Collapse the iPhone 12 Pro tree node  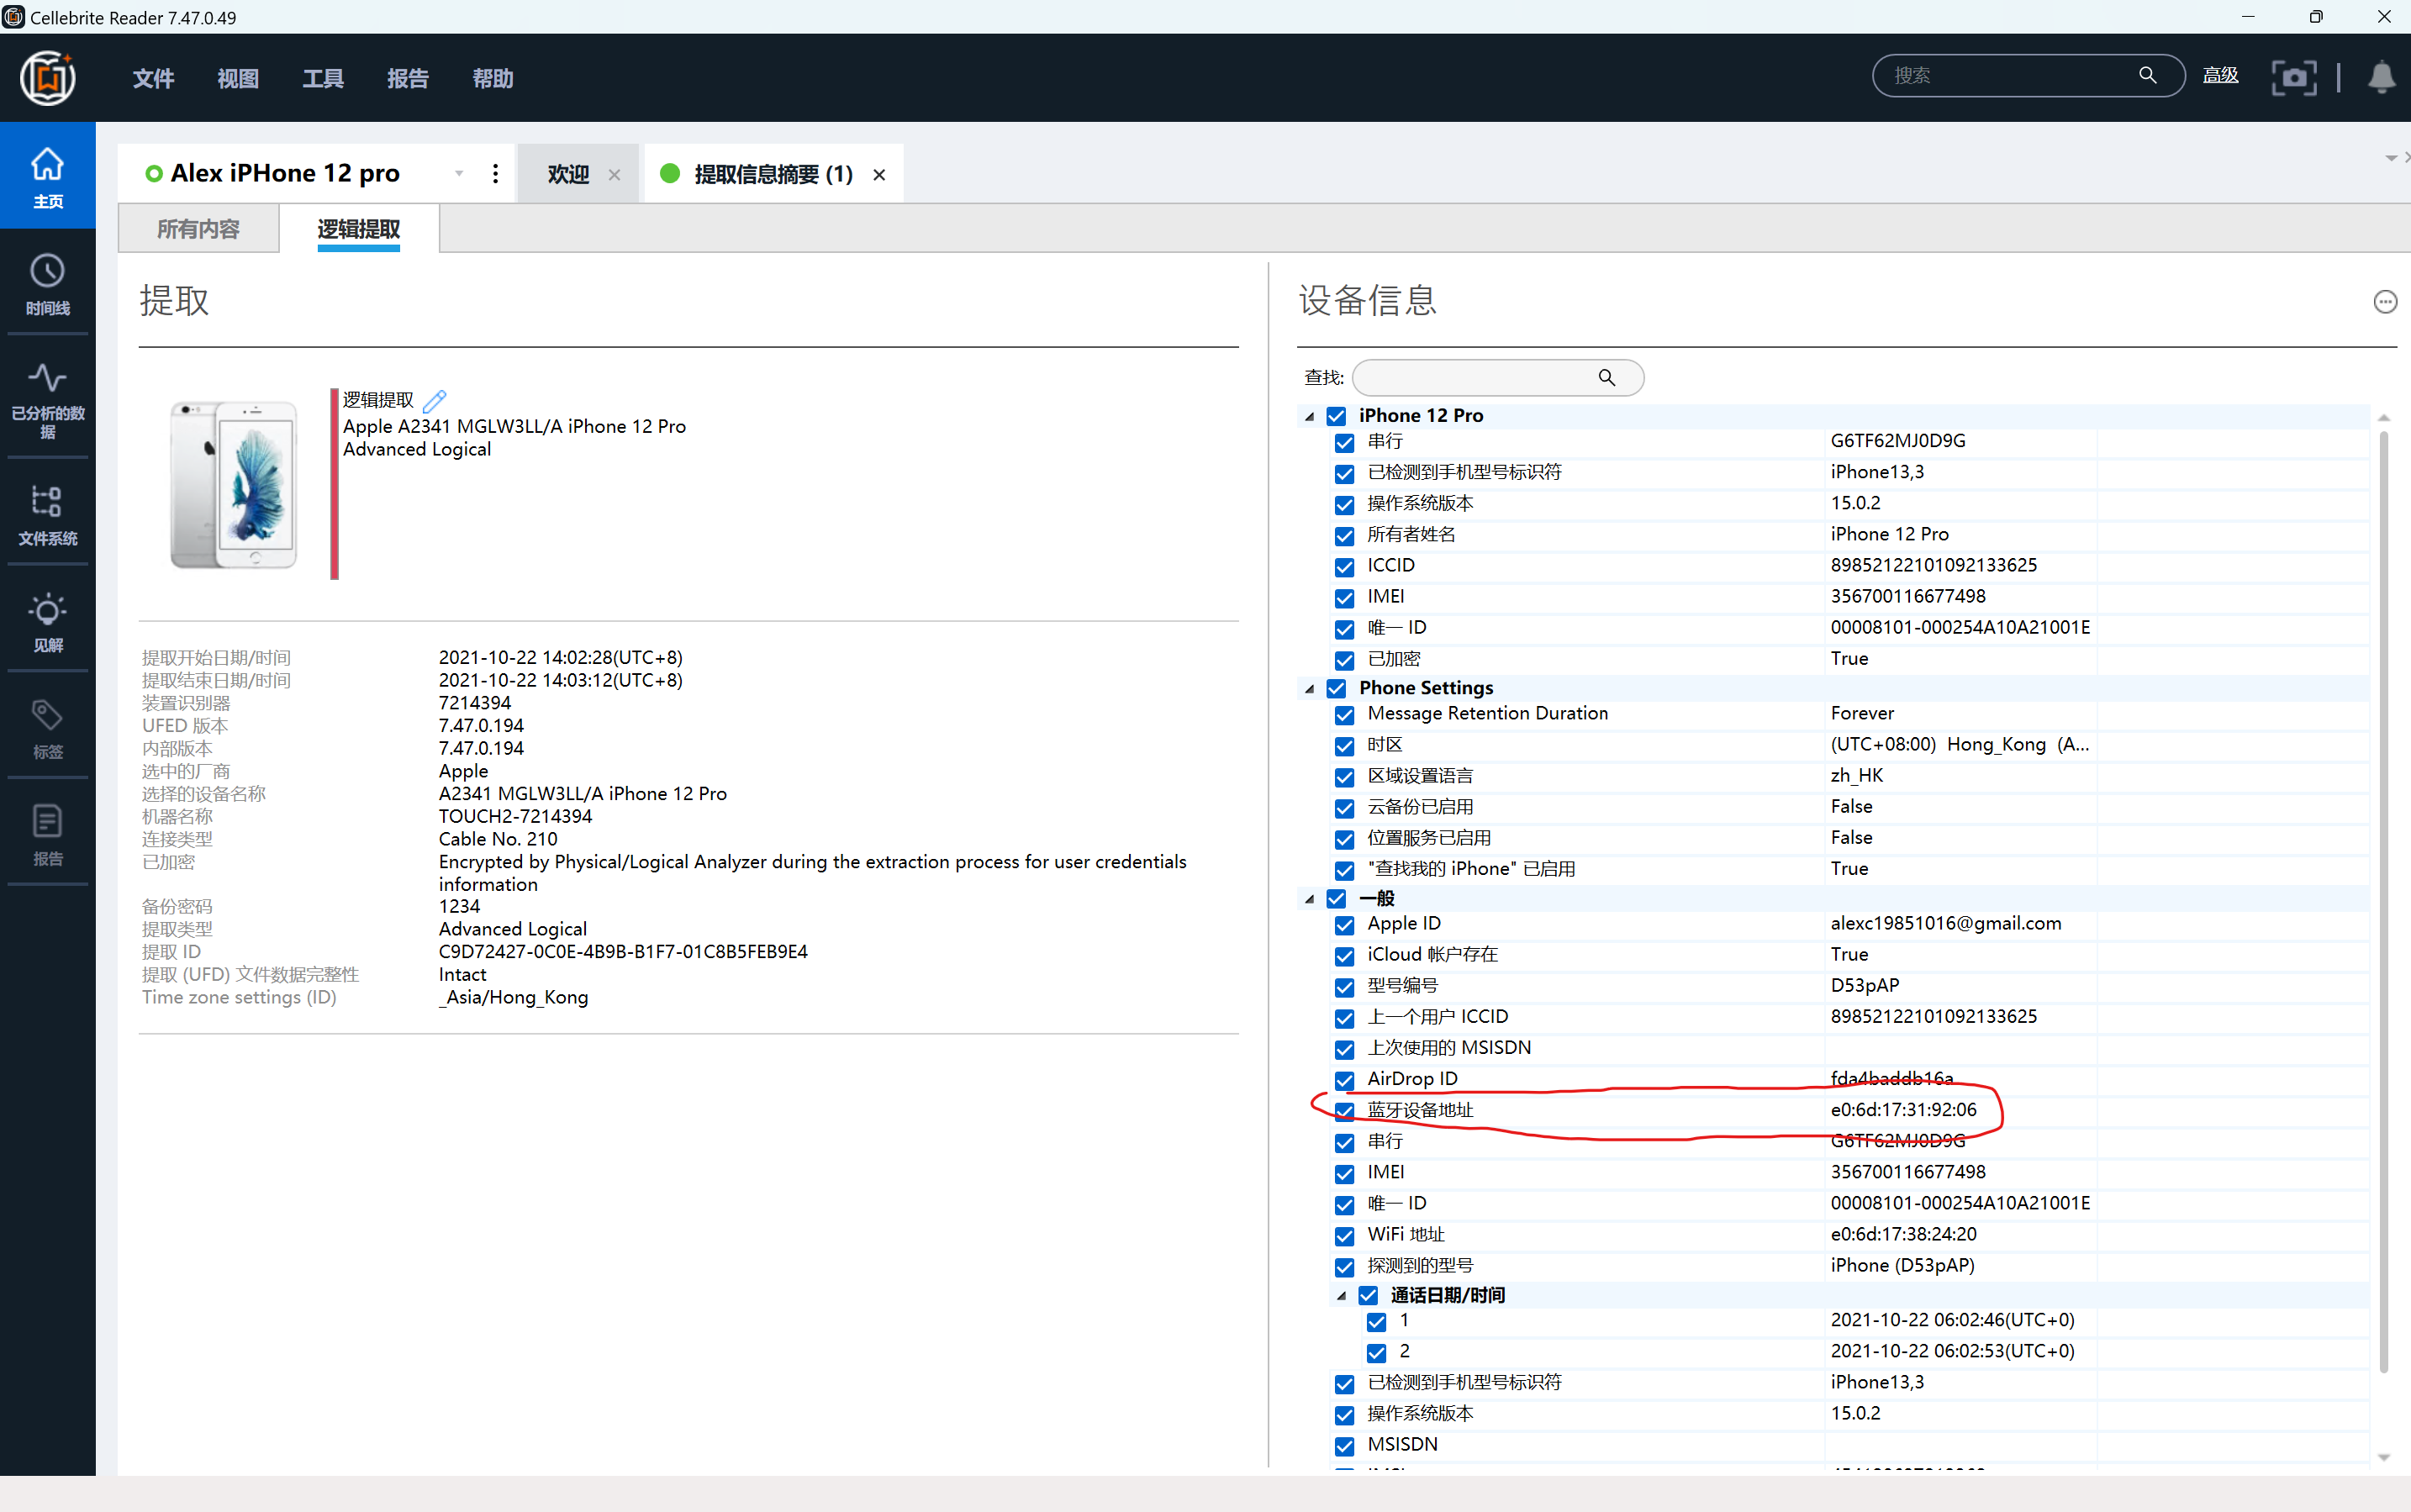1309,416
